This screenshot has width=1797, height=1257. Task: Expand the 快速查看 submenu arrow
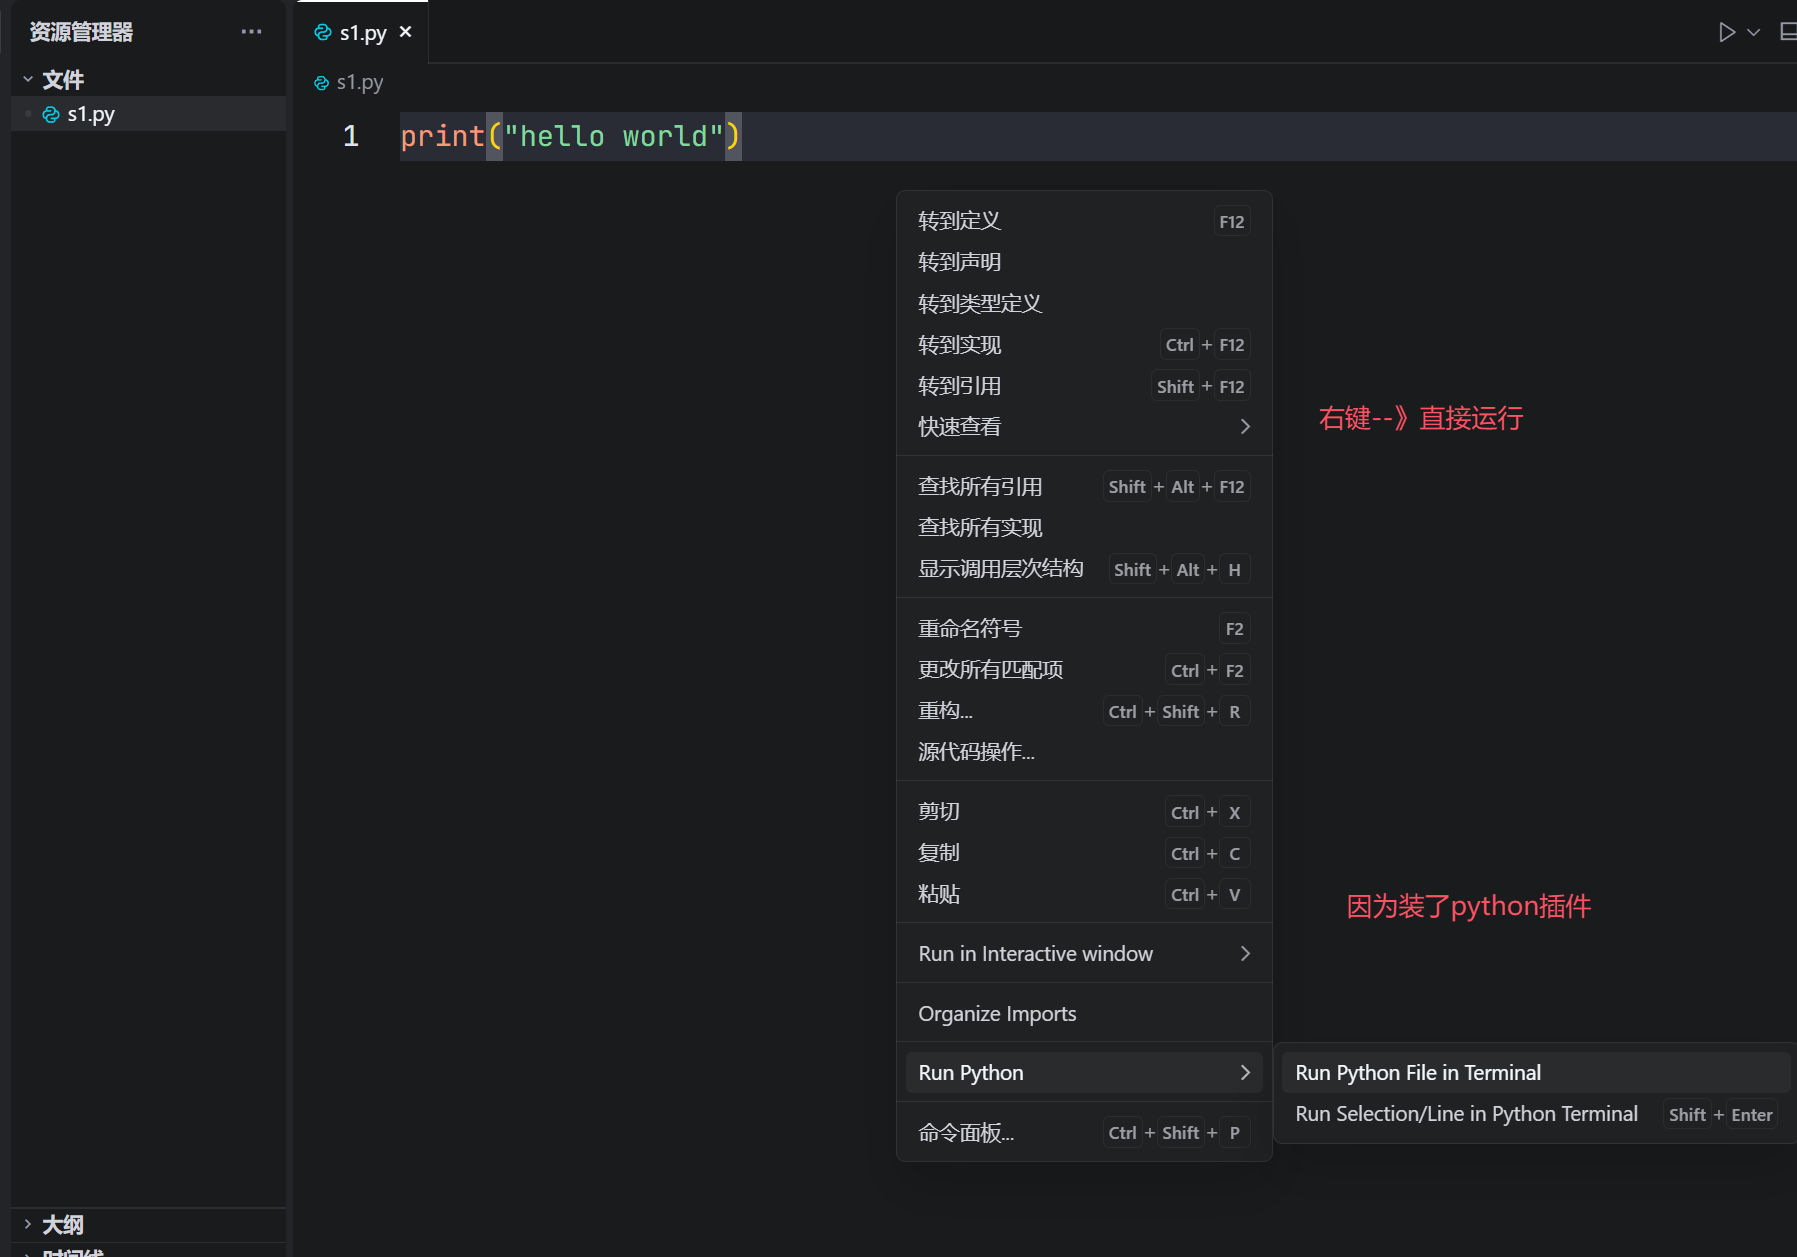point(1245,427)
